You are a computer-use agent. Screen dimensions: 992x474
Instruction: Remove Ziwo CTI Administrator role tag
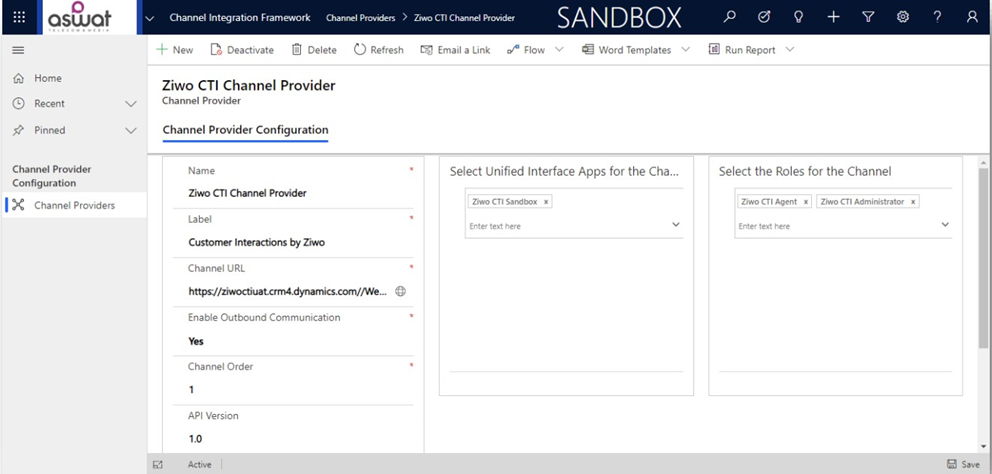[x=913, y=202]
